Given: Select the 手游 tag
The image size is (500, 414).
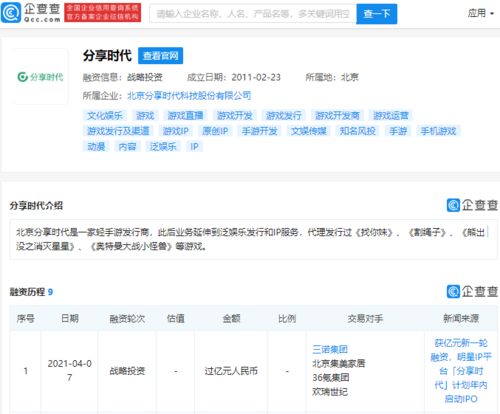Looking at the screenshot, I should pyautogui.click(x=398, y=131).
